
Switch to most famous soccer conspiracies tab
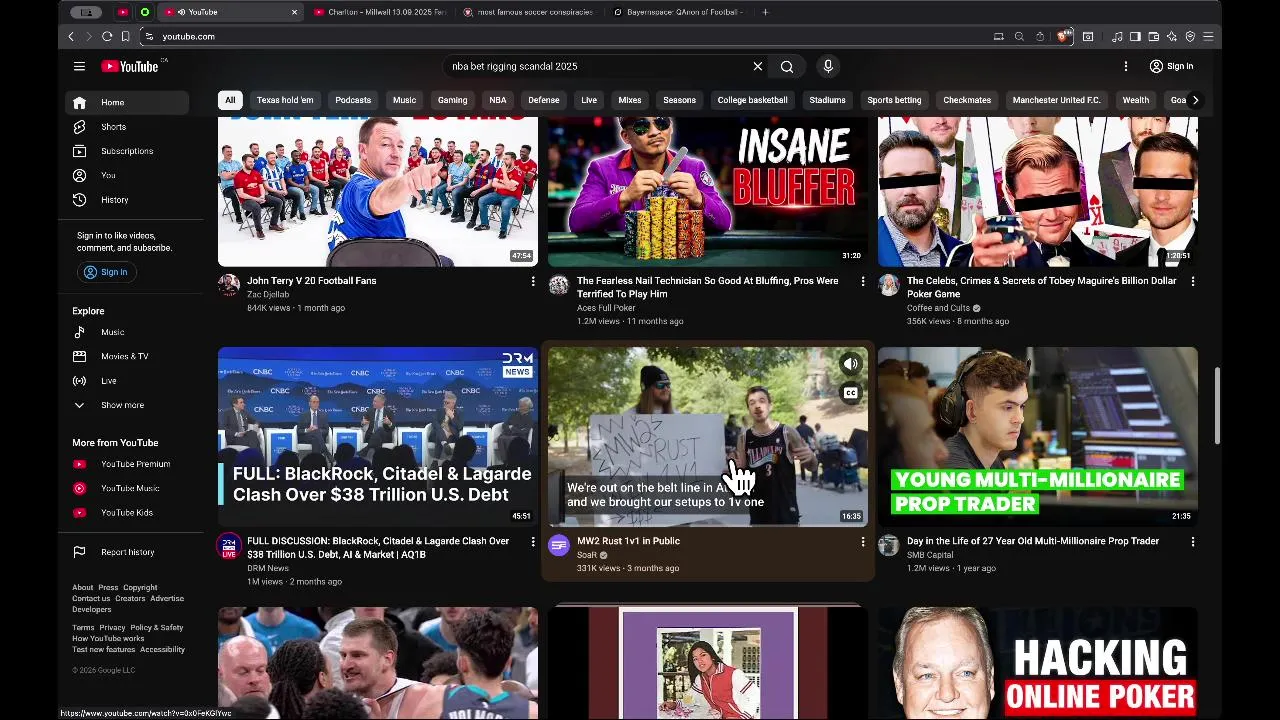(x=529, y=12)
